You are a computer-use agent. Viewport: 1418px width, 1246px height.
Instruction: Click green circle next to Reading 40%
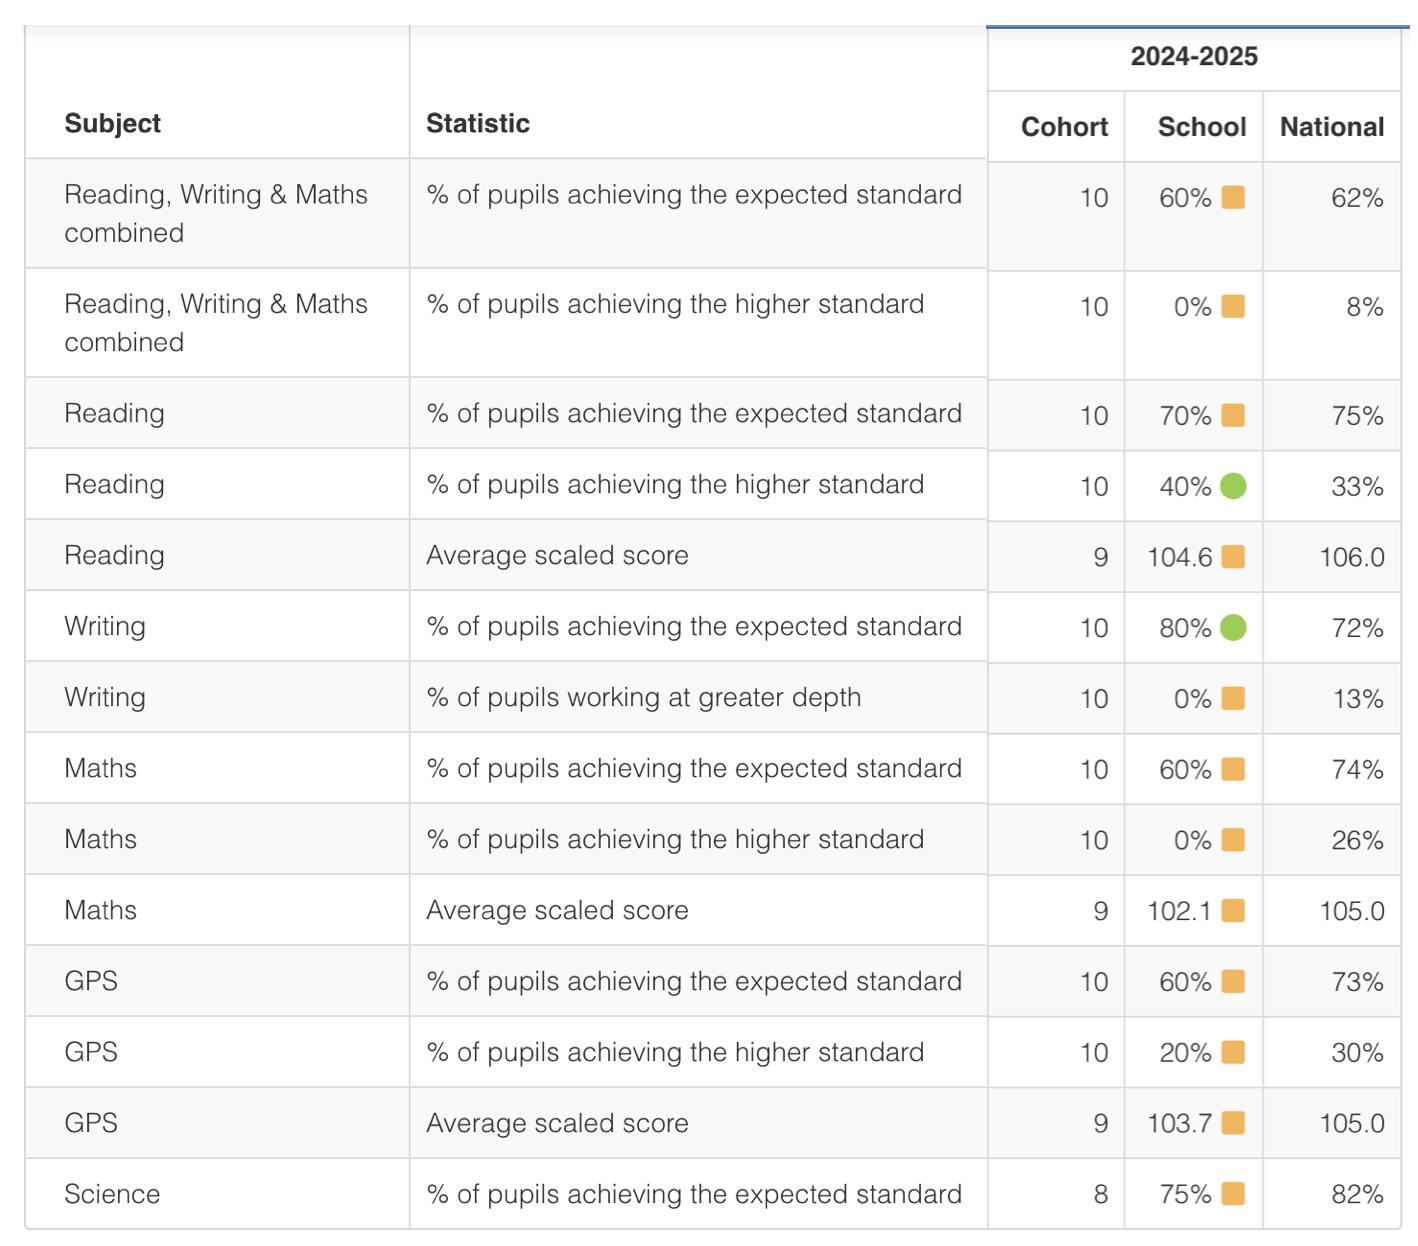(x=1233, y=486)
